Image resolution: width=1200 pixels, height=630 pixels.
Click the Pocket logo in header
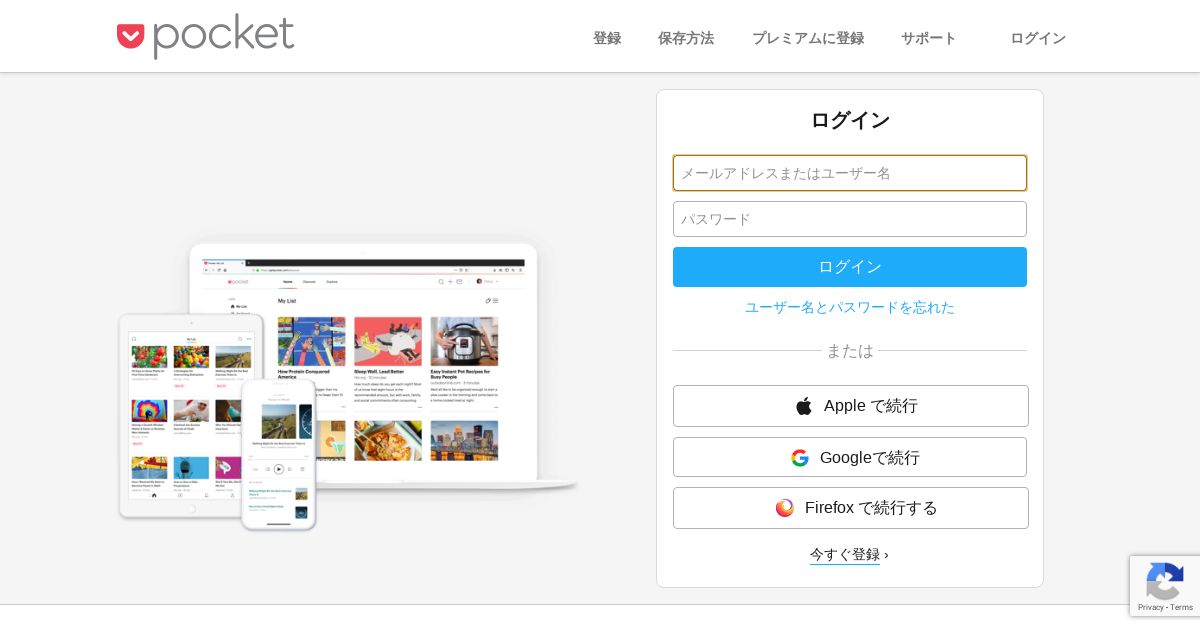(x=205, y=36)
